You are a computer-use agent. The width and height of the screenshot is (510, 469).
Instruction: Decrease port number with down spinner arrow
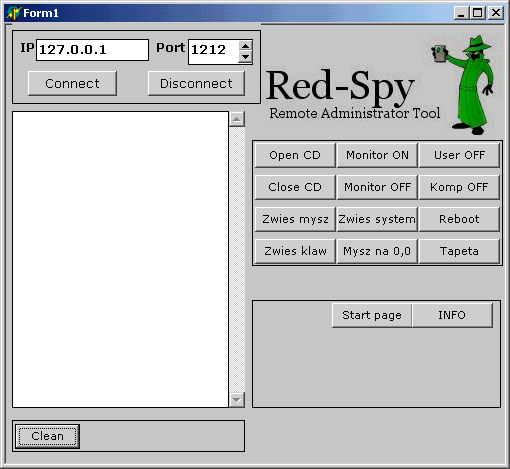[x=246, y=57]
